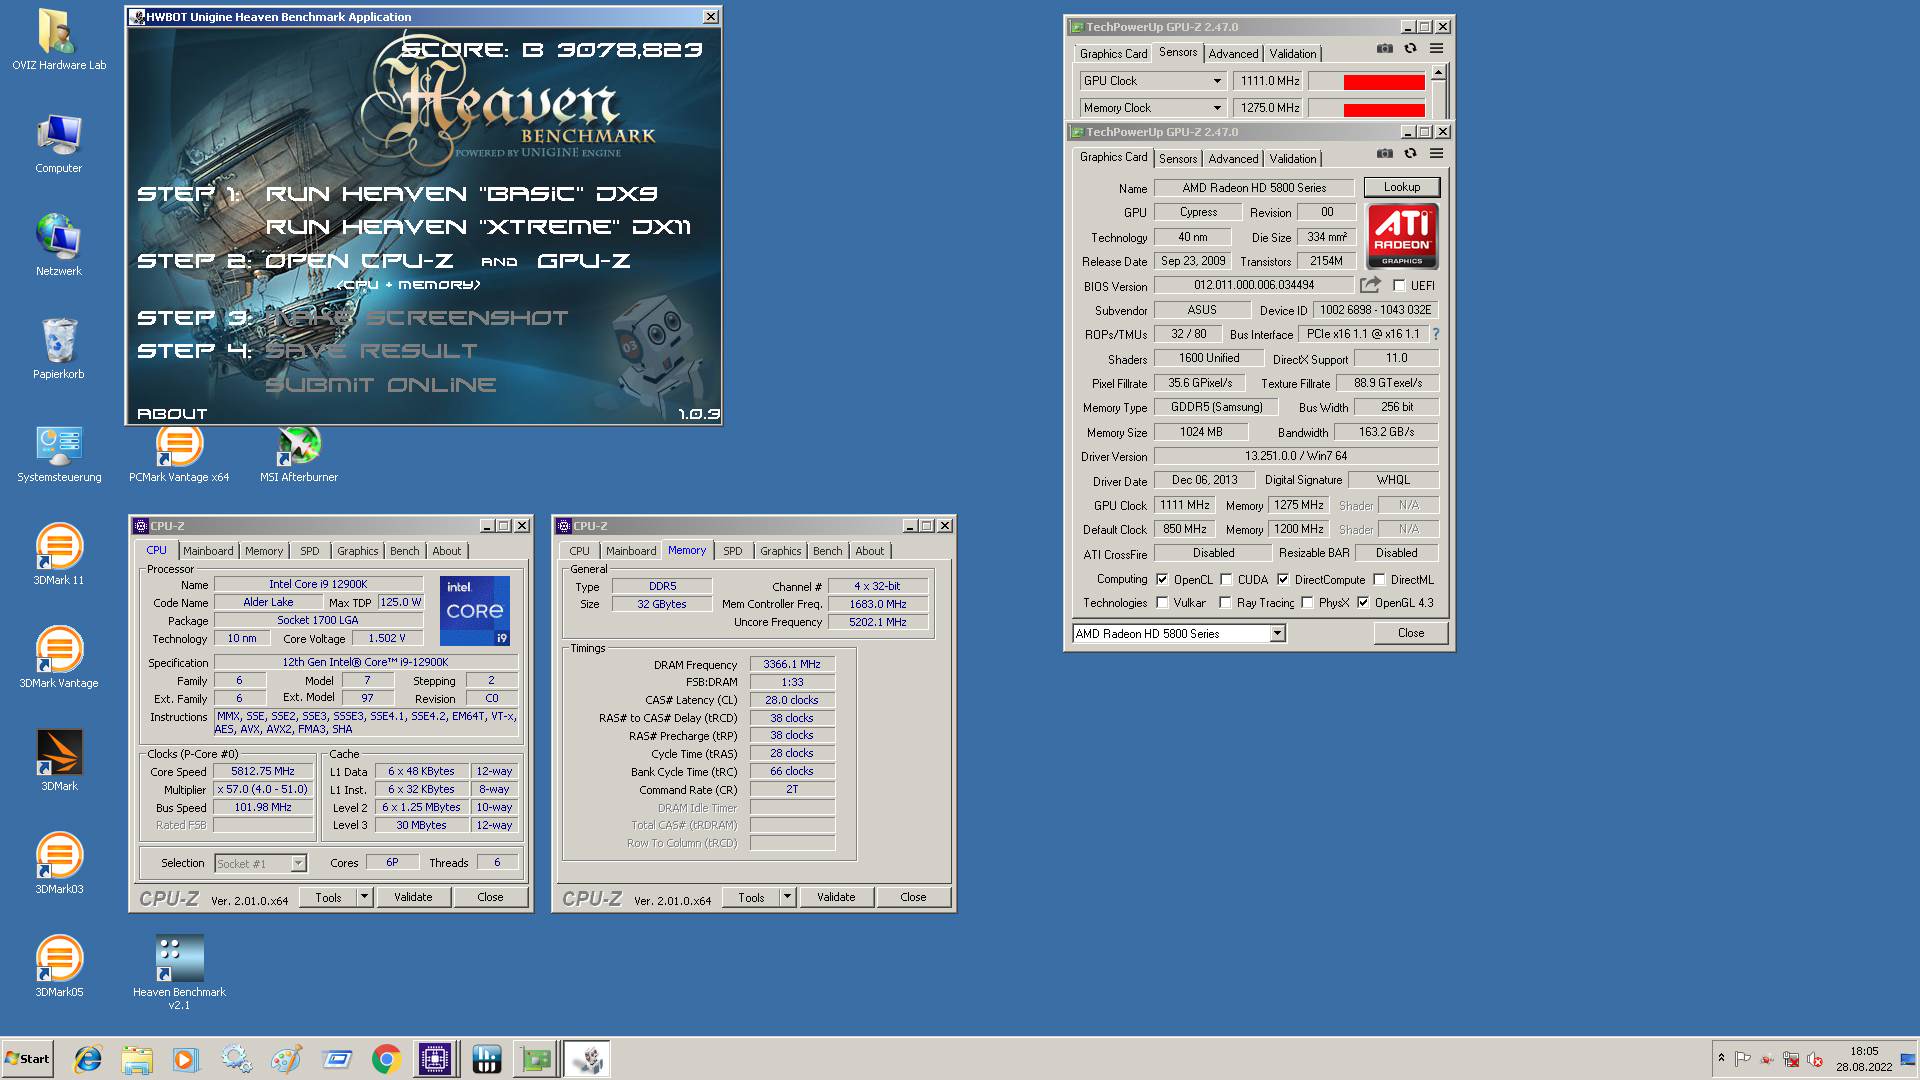This screenshot has width=1920, height=1080.
Task: Switch to Mainboard tab in left CPU-Z window
Action: click(x=208, y=551)
